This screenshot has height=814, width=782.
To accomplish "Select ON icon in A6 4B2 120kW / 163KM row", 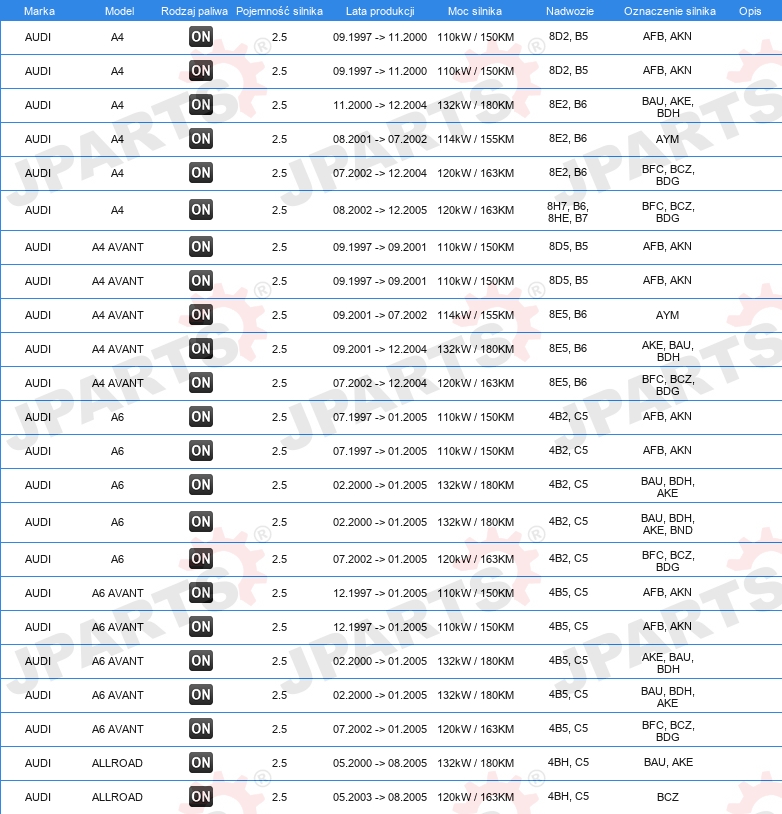I will coord(201,559).
